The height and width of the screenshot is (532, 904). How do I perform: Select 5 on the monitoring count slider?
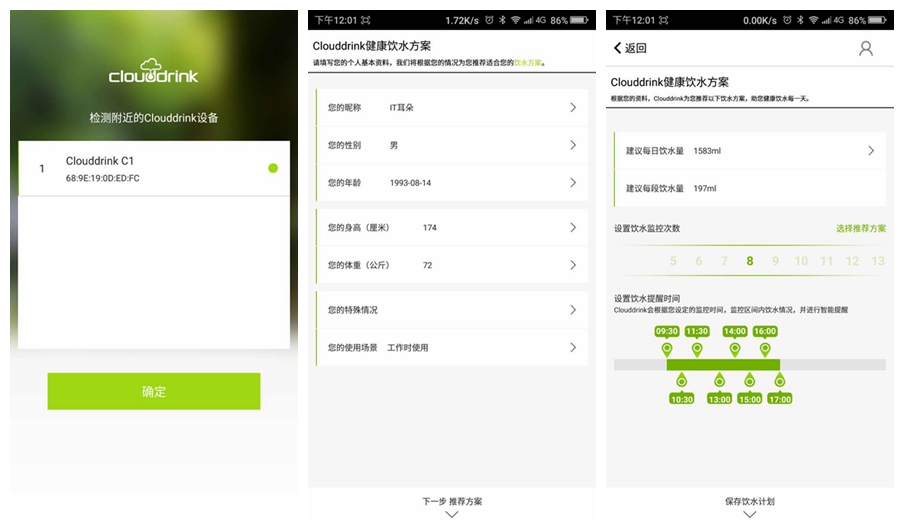673,261
